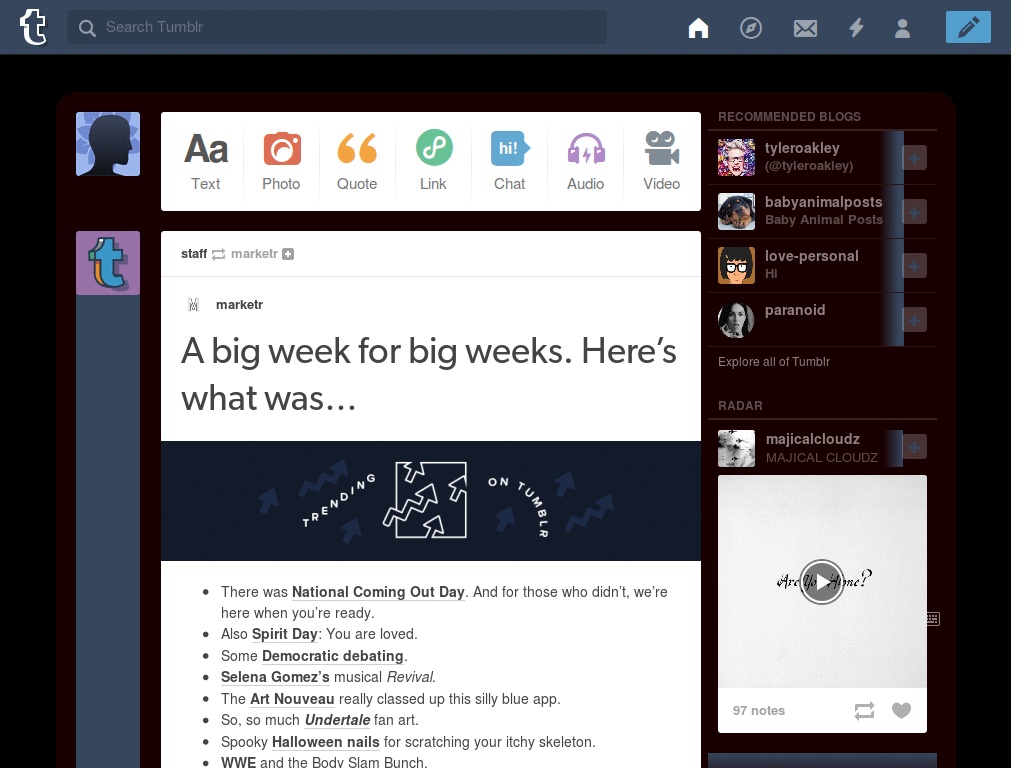Open the Undertale link
This screenshot has width=1024, height=768.
(x=338, y=720)
